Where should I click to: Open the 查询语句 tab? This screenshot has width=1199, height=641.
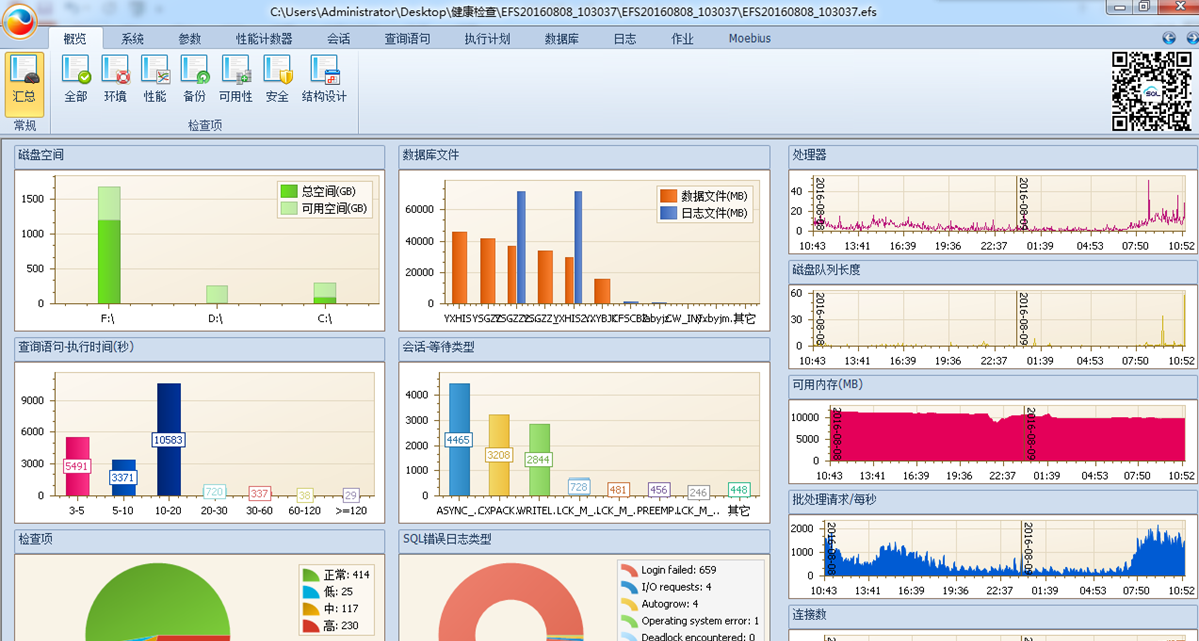click(407, 38)
